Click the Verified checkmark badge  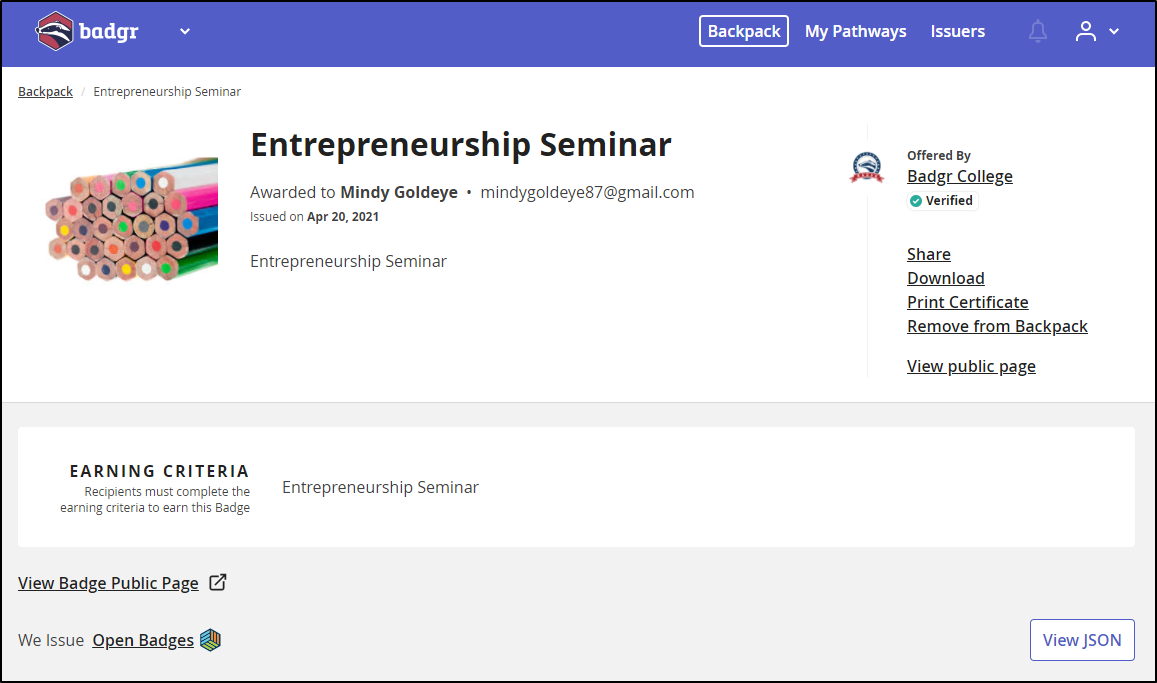942,201
